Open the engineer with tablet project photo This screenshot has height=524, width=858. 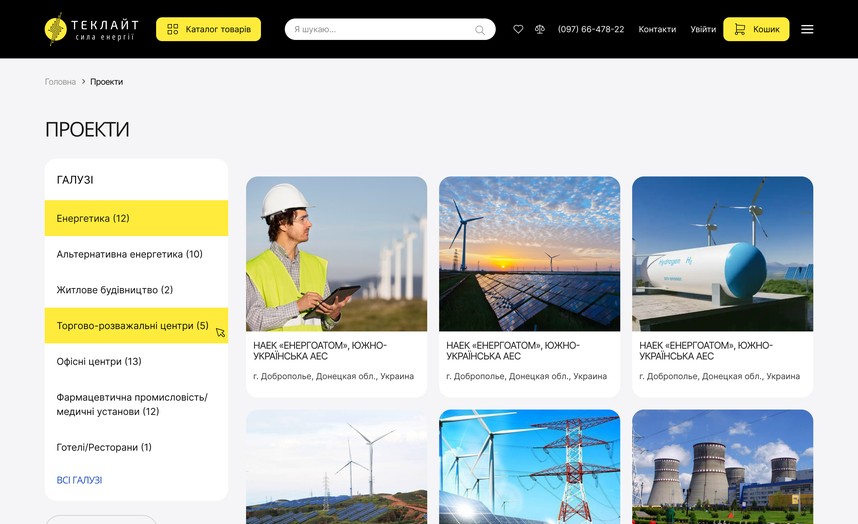[x=337, y=254]
